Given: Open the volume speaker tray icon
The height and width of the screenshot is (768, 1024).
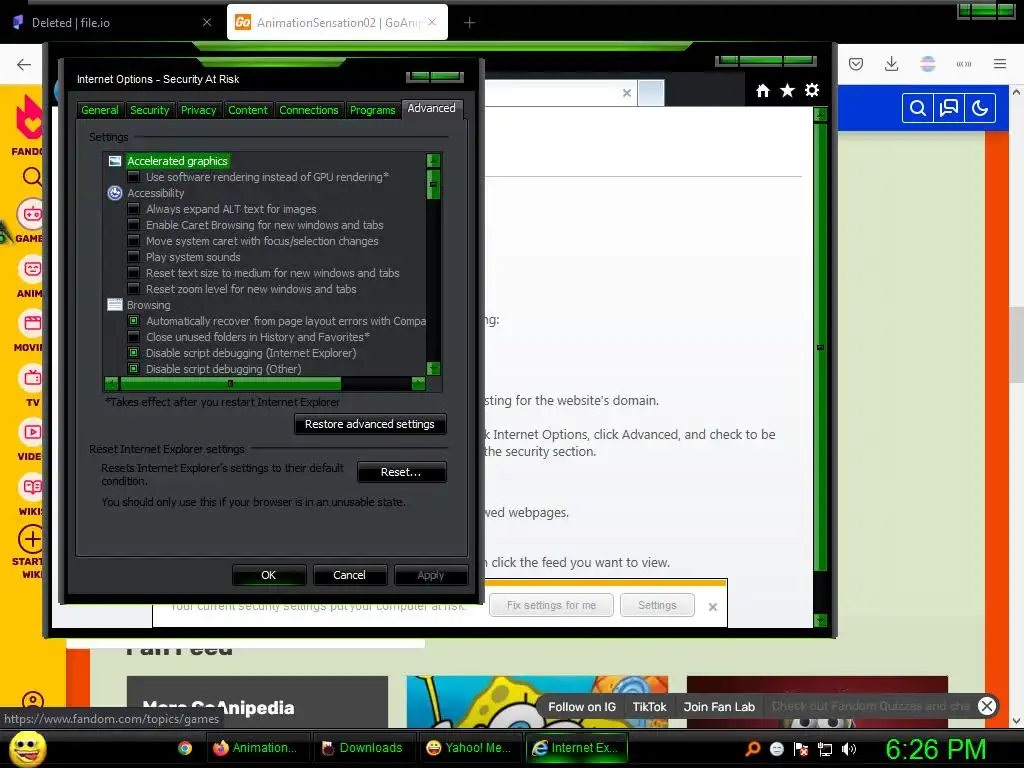Looking at the screenshot, I should click(849, 749).
